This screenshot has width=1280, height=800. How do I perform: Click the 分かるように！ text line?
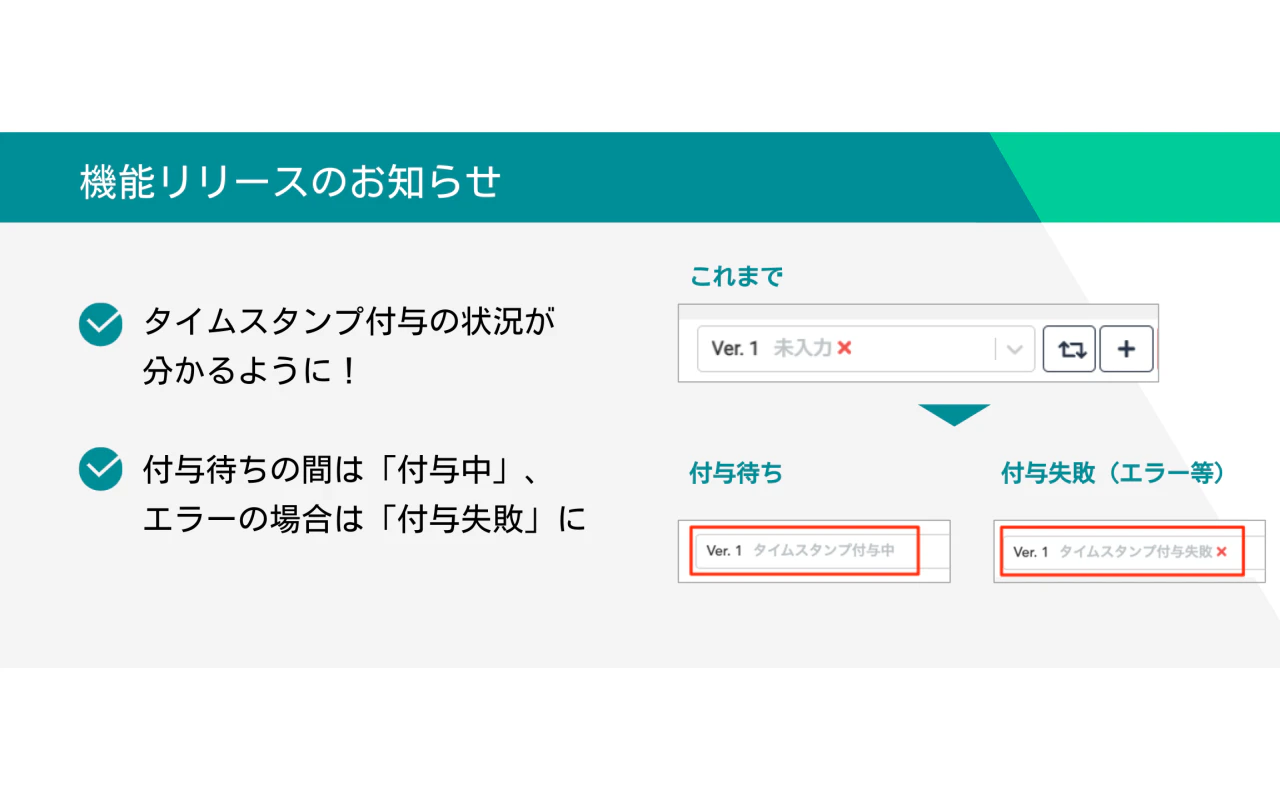pos(250,372)
